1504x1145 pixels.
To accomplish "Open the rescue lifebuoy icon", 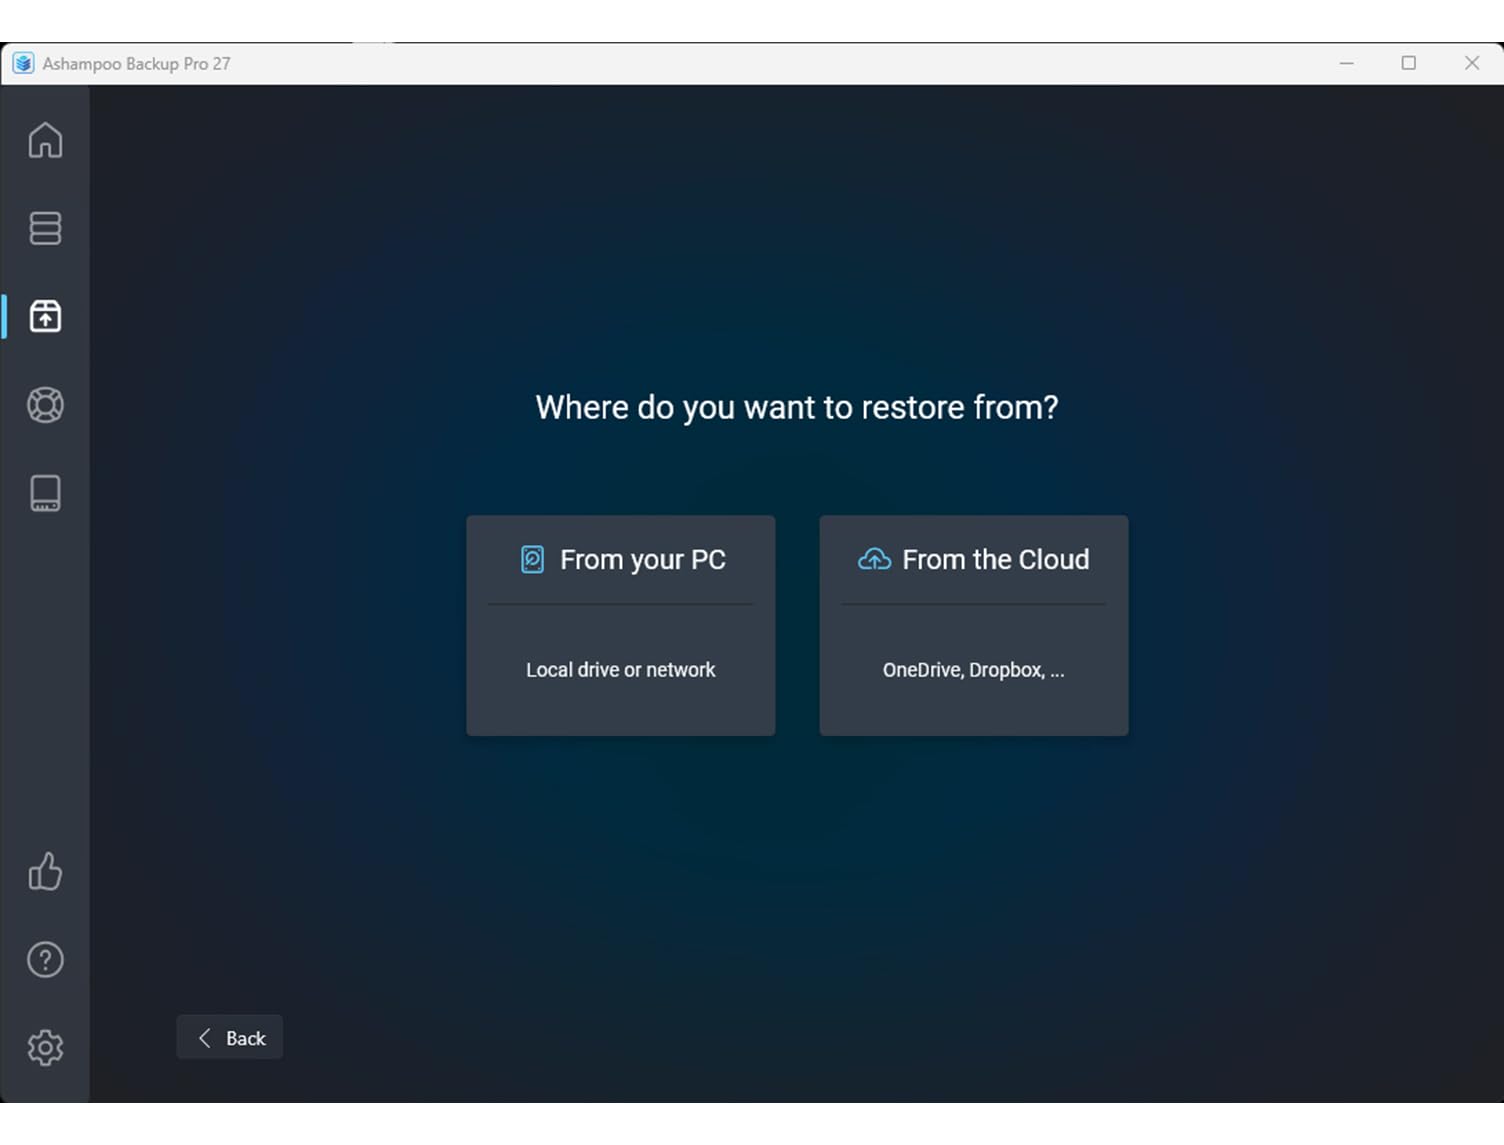I will (x=45, y=405).
